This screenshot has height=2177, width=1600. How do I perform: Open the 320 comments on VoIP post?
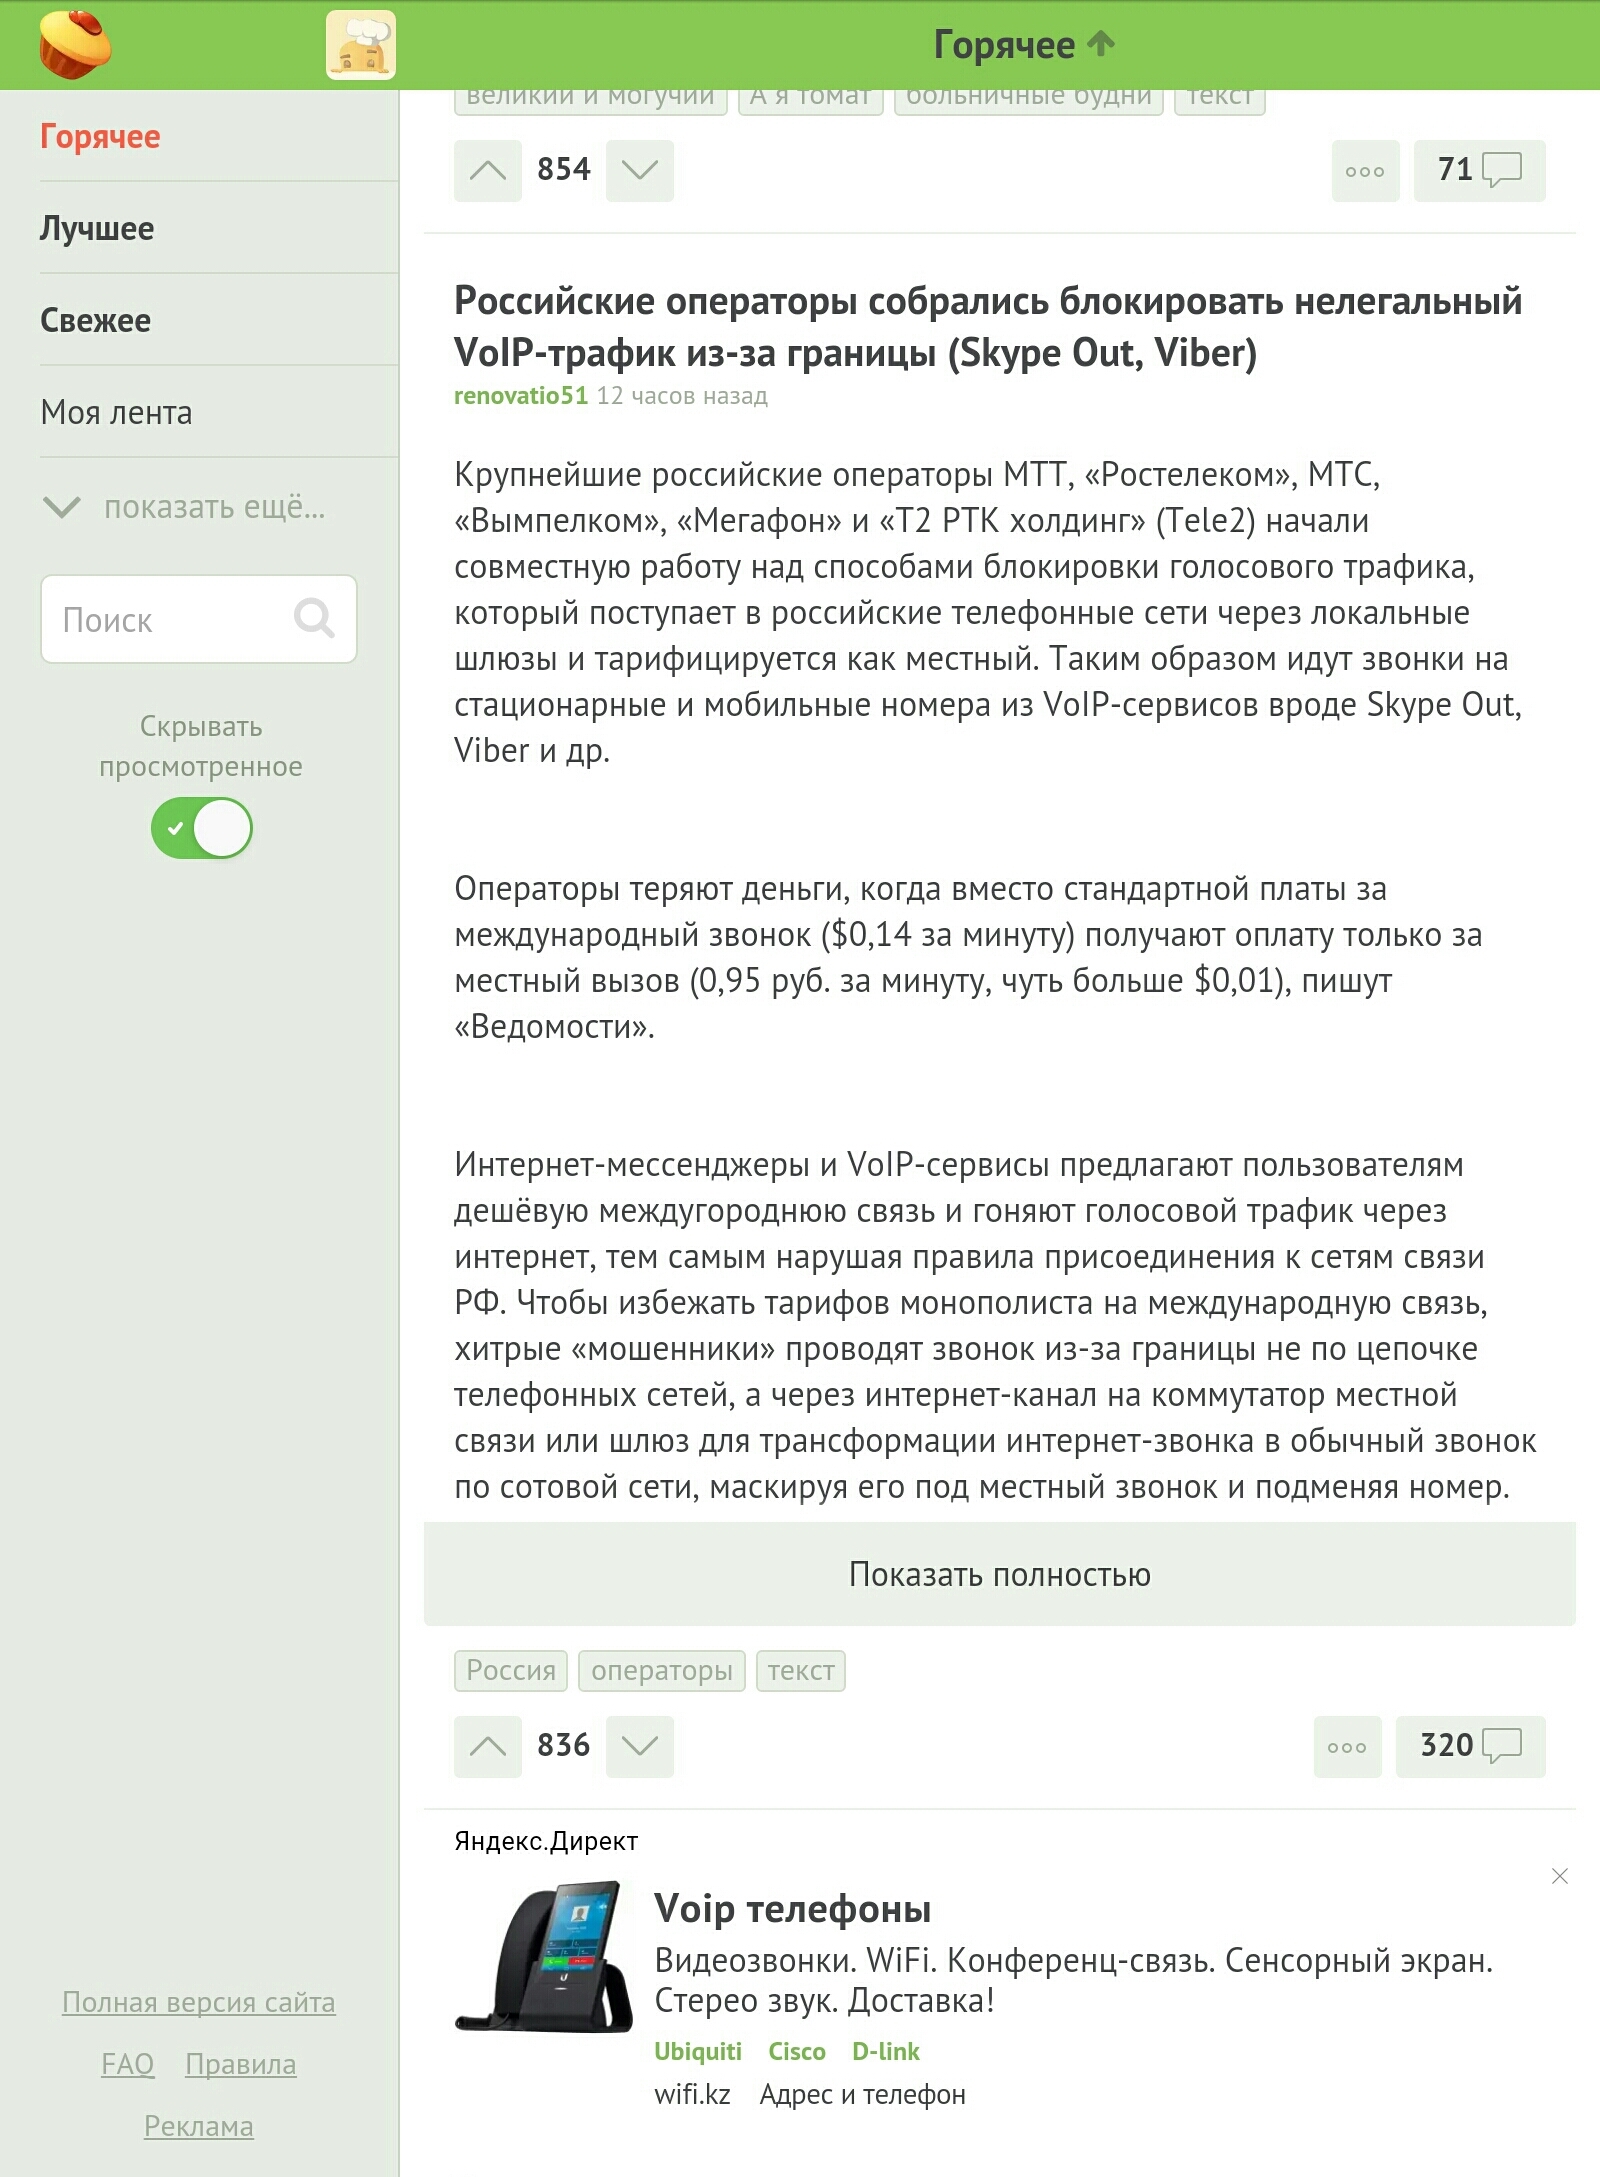click(x=1470, y=1746)
